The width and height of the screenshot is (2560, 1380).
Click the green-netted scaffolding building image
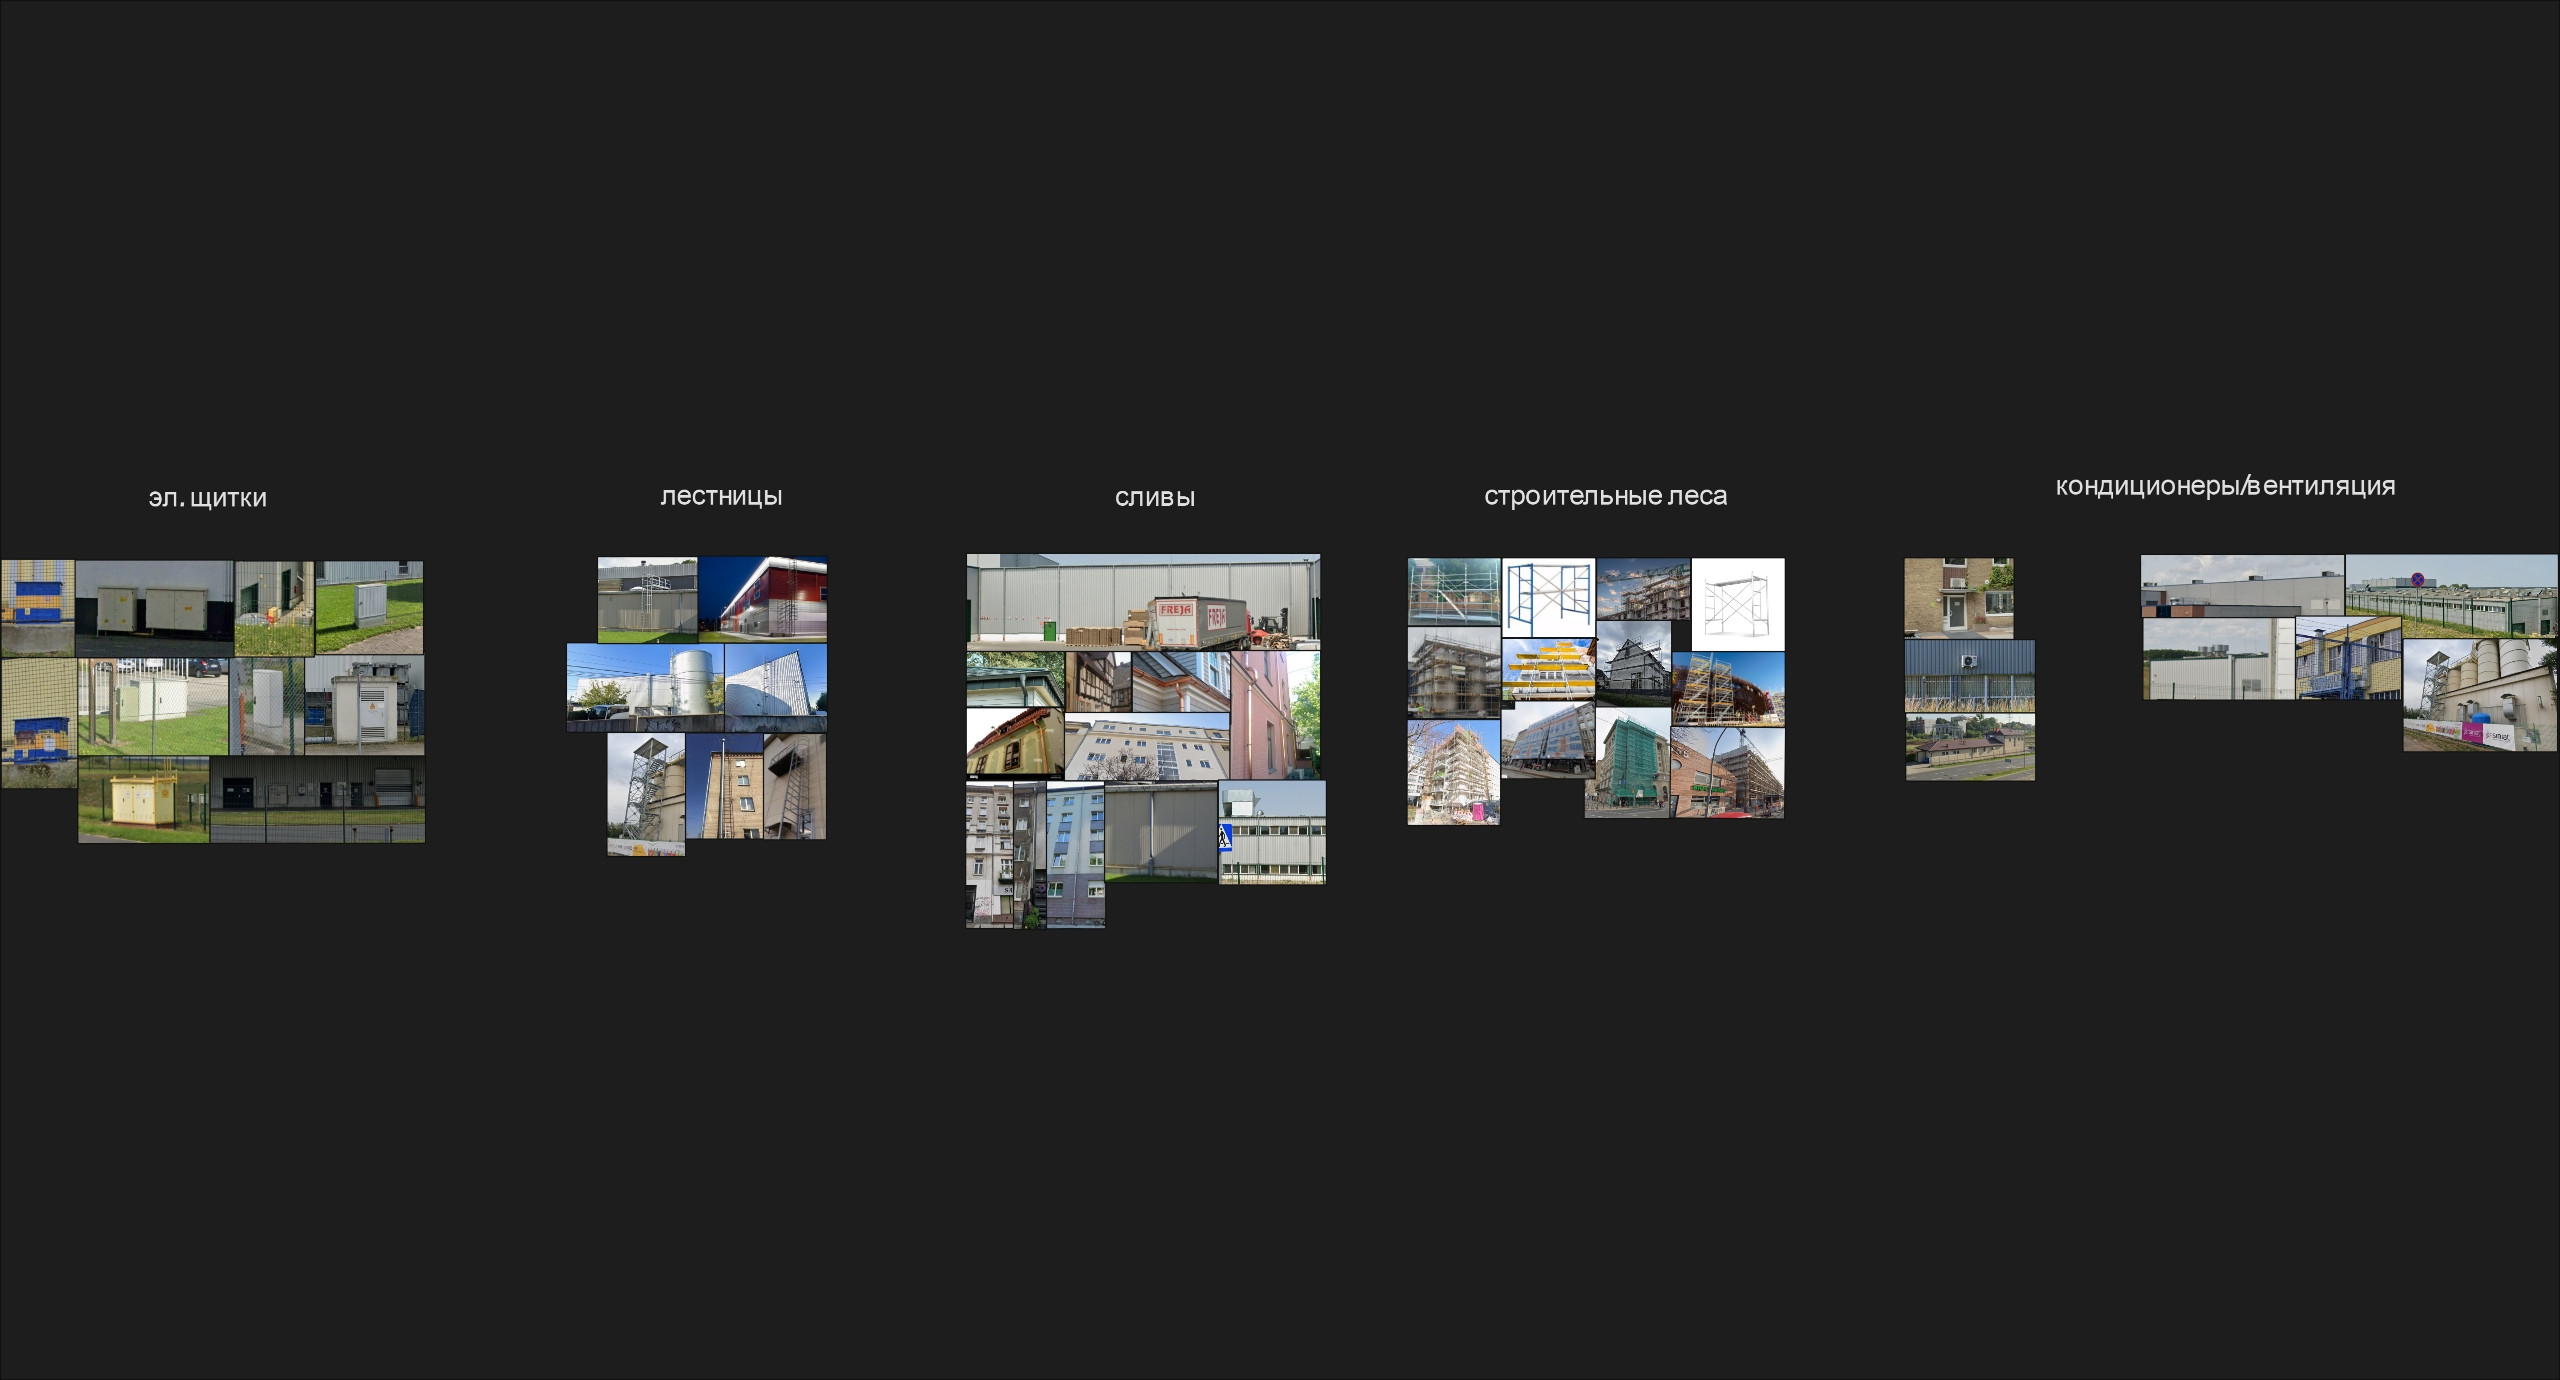tap(1627, 762)
